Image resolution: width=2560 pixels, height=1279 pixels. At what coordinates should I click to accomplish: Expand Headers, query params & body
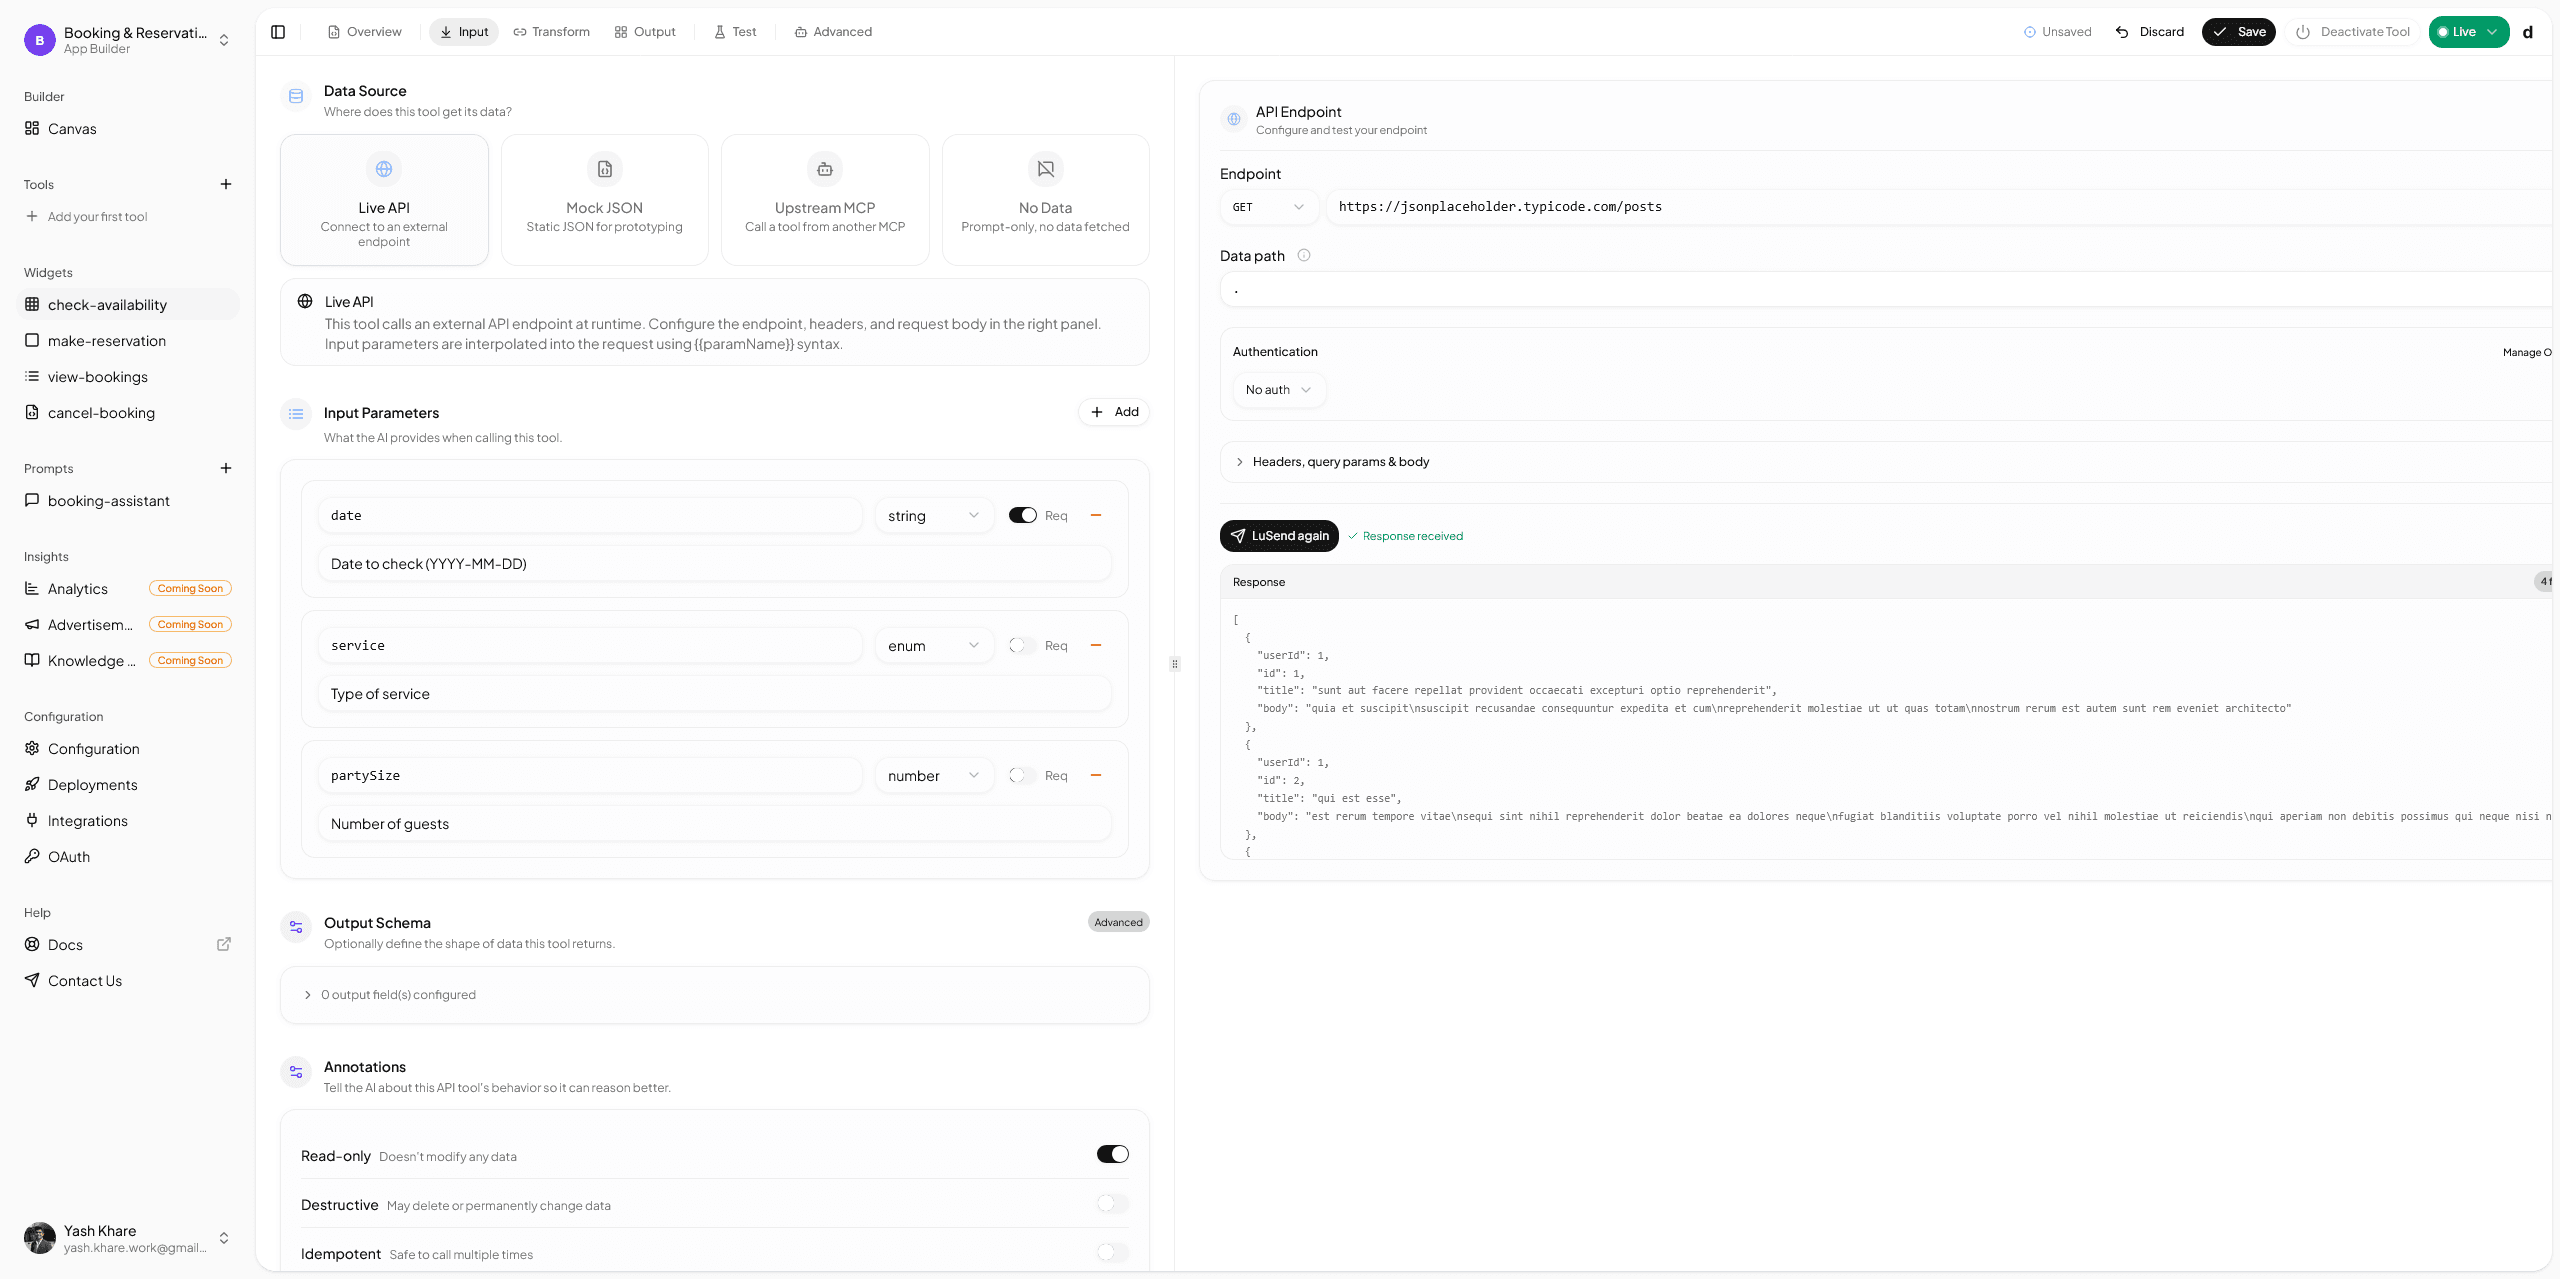coord(1340,461)
